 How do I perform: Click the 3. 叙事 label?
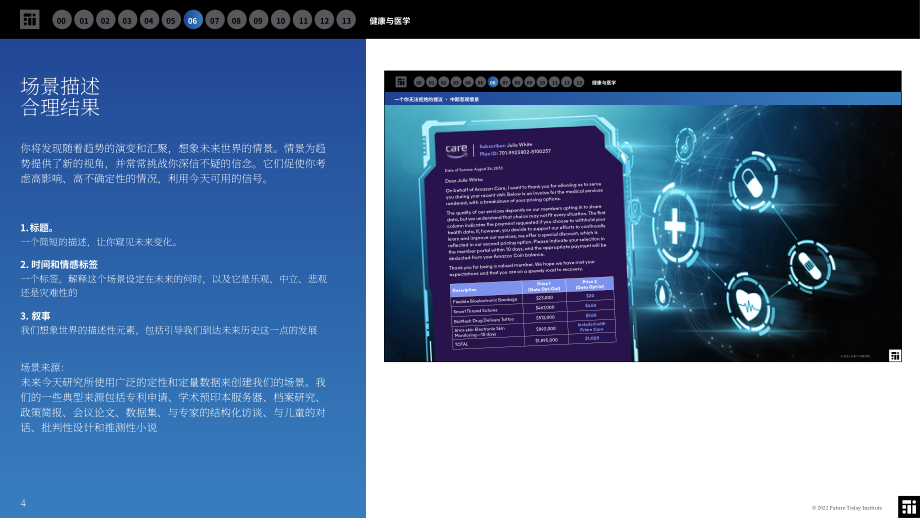[x=35, y=316]
